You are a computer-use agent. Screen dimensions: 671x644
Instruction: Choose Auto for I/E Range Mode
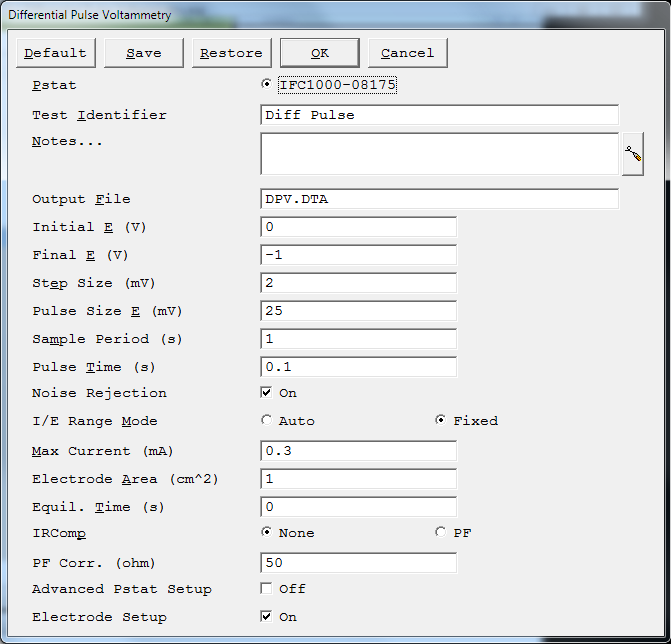266,420
